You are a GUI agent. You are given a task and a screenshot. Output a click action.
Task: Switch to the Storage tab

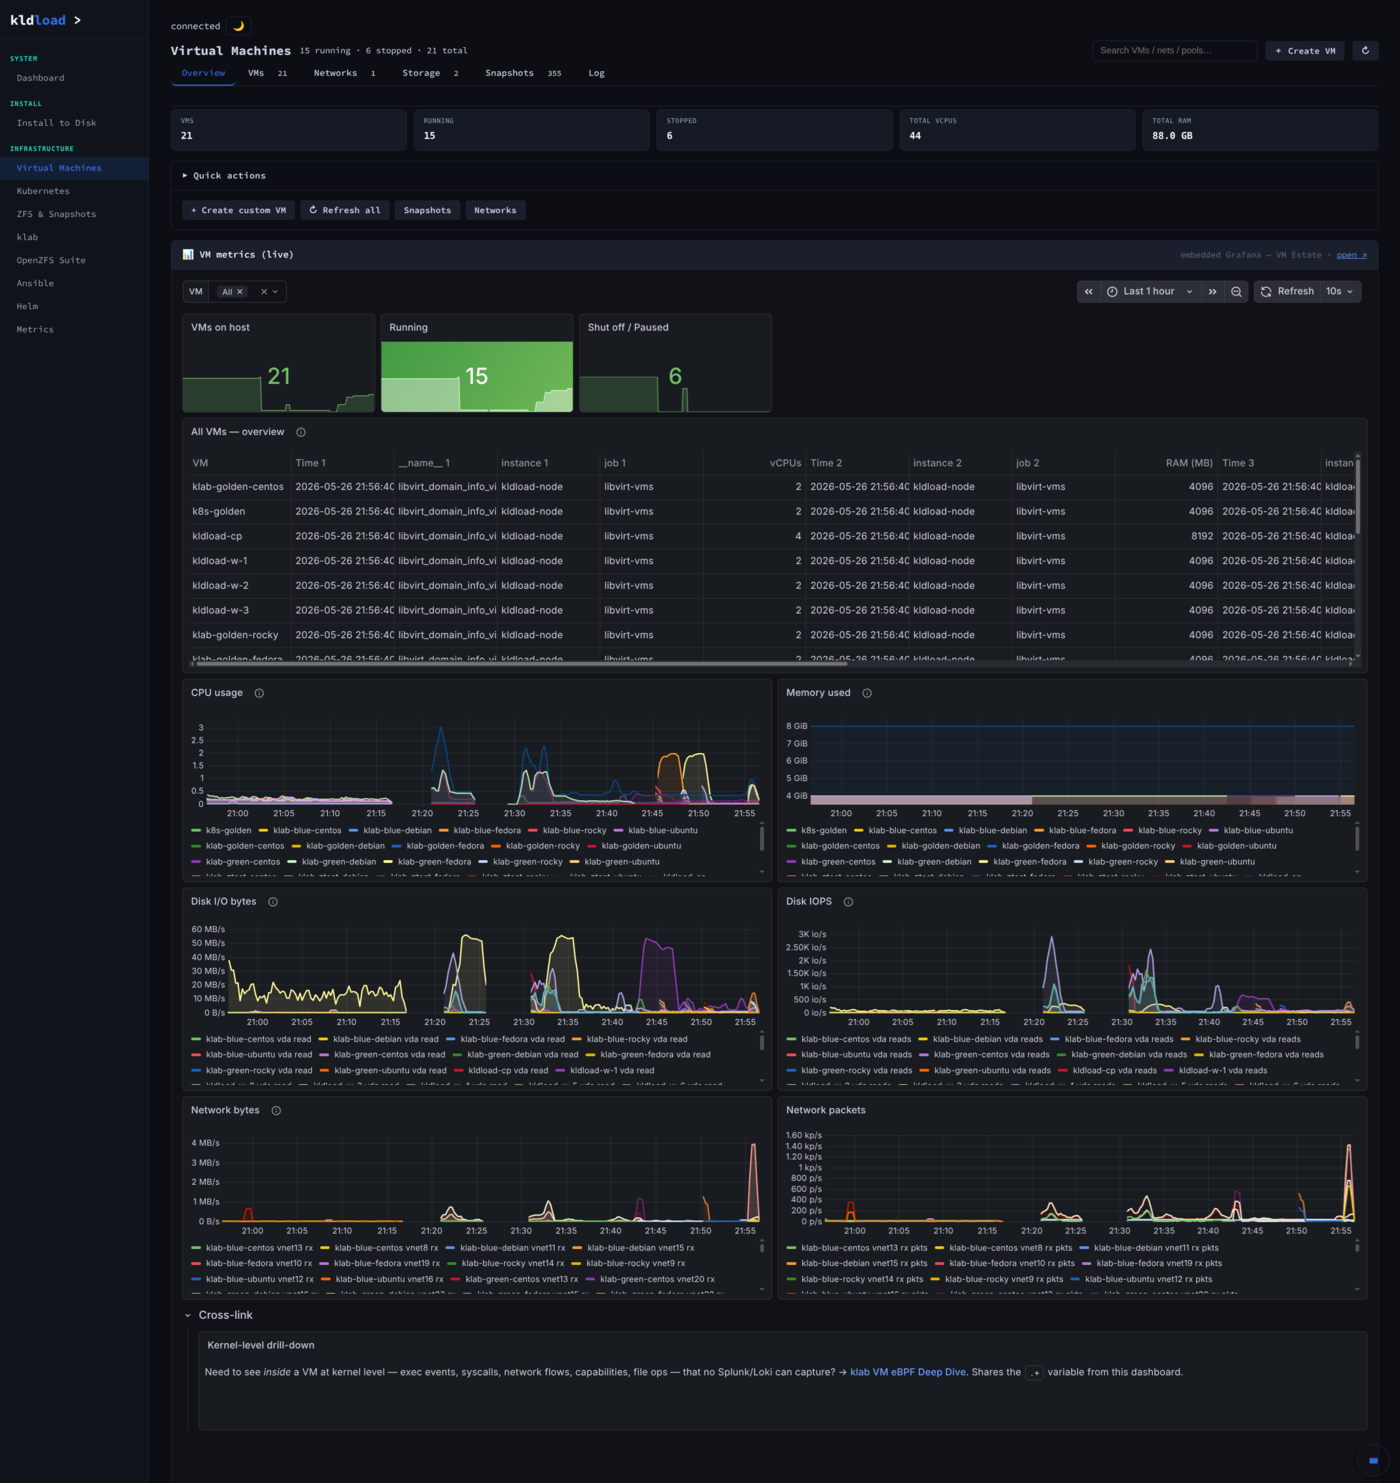coord(430,73)
